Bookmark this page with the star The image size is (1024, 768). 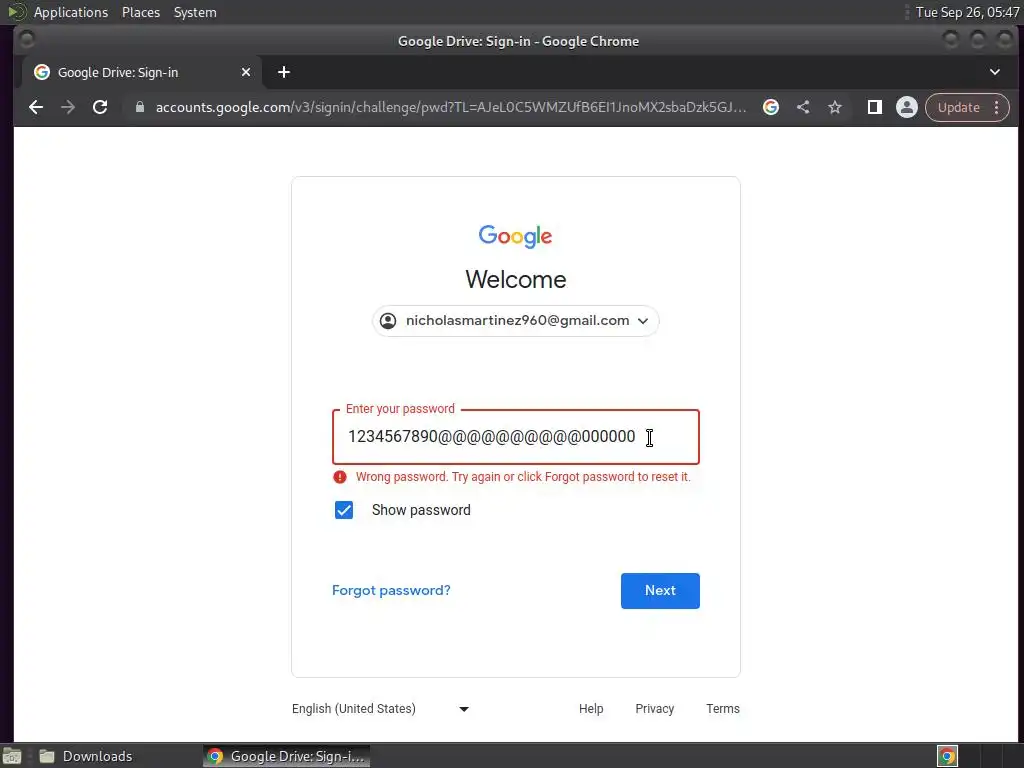pyautogui.click(x=835, y=107)
